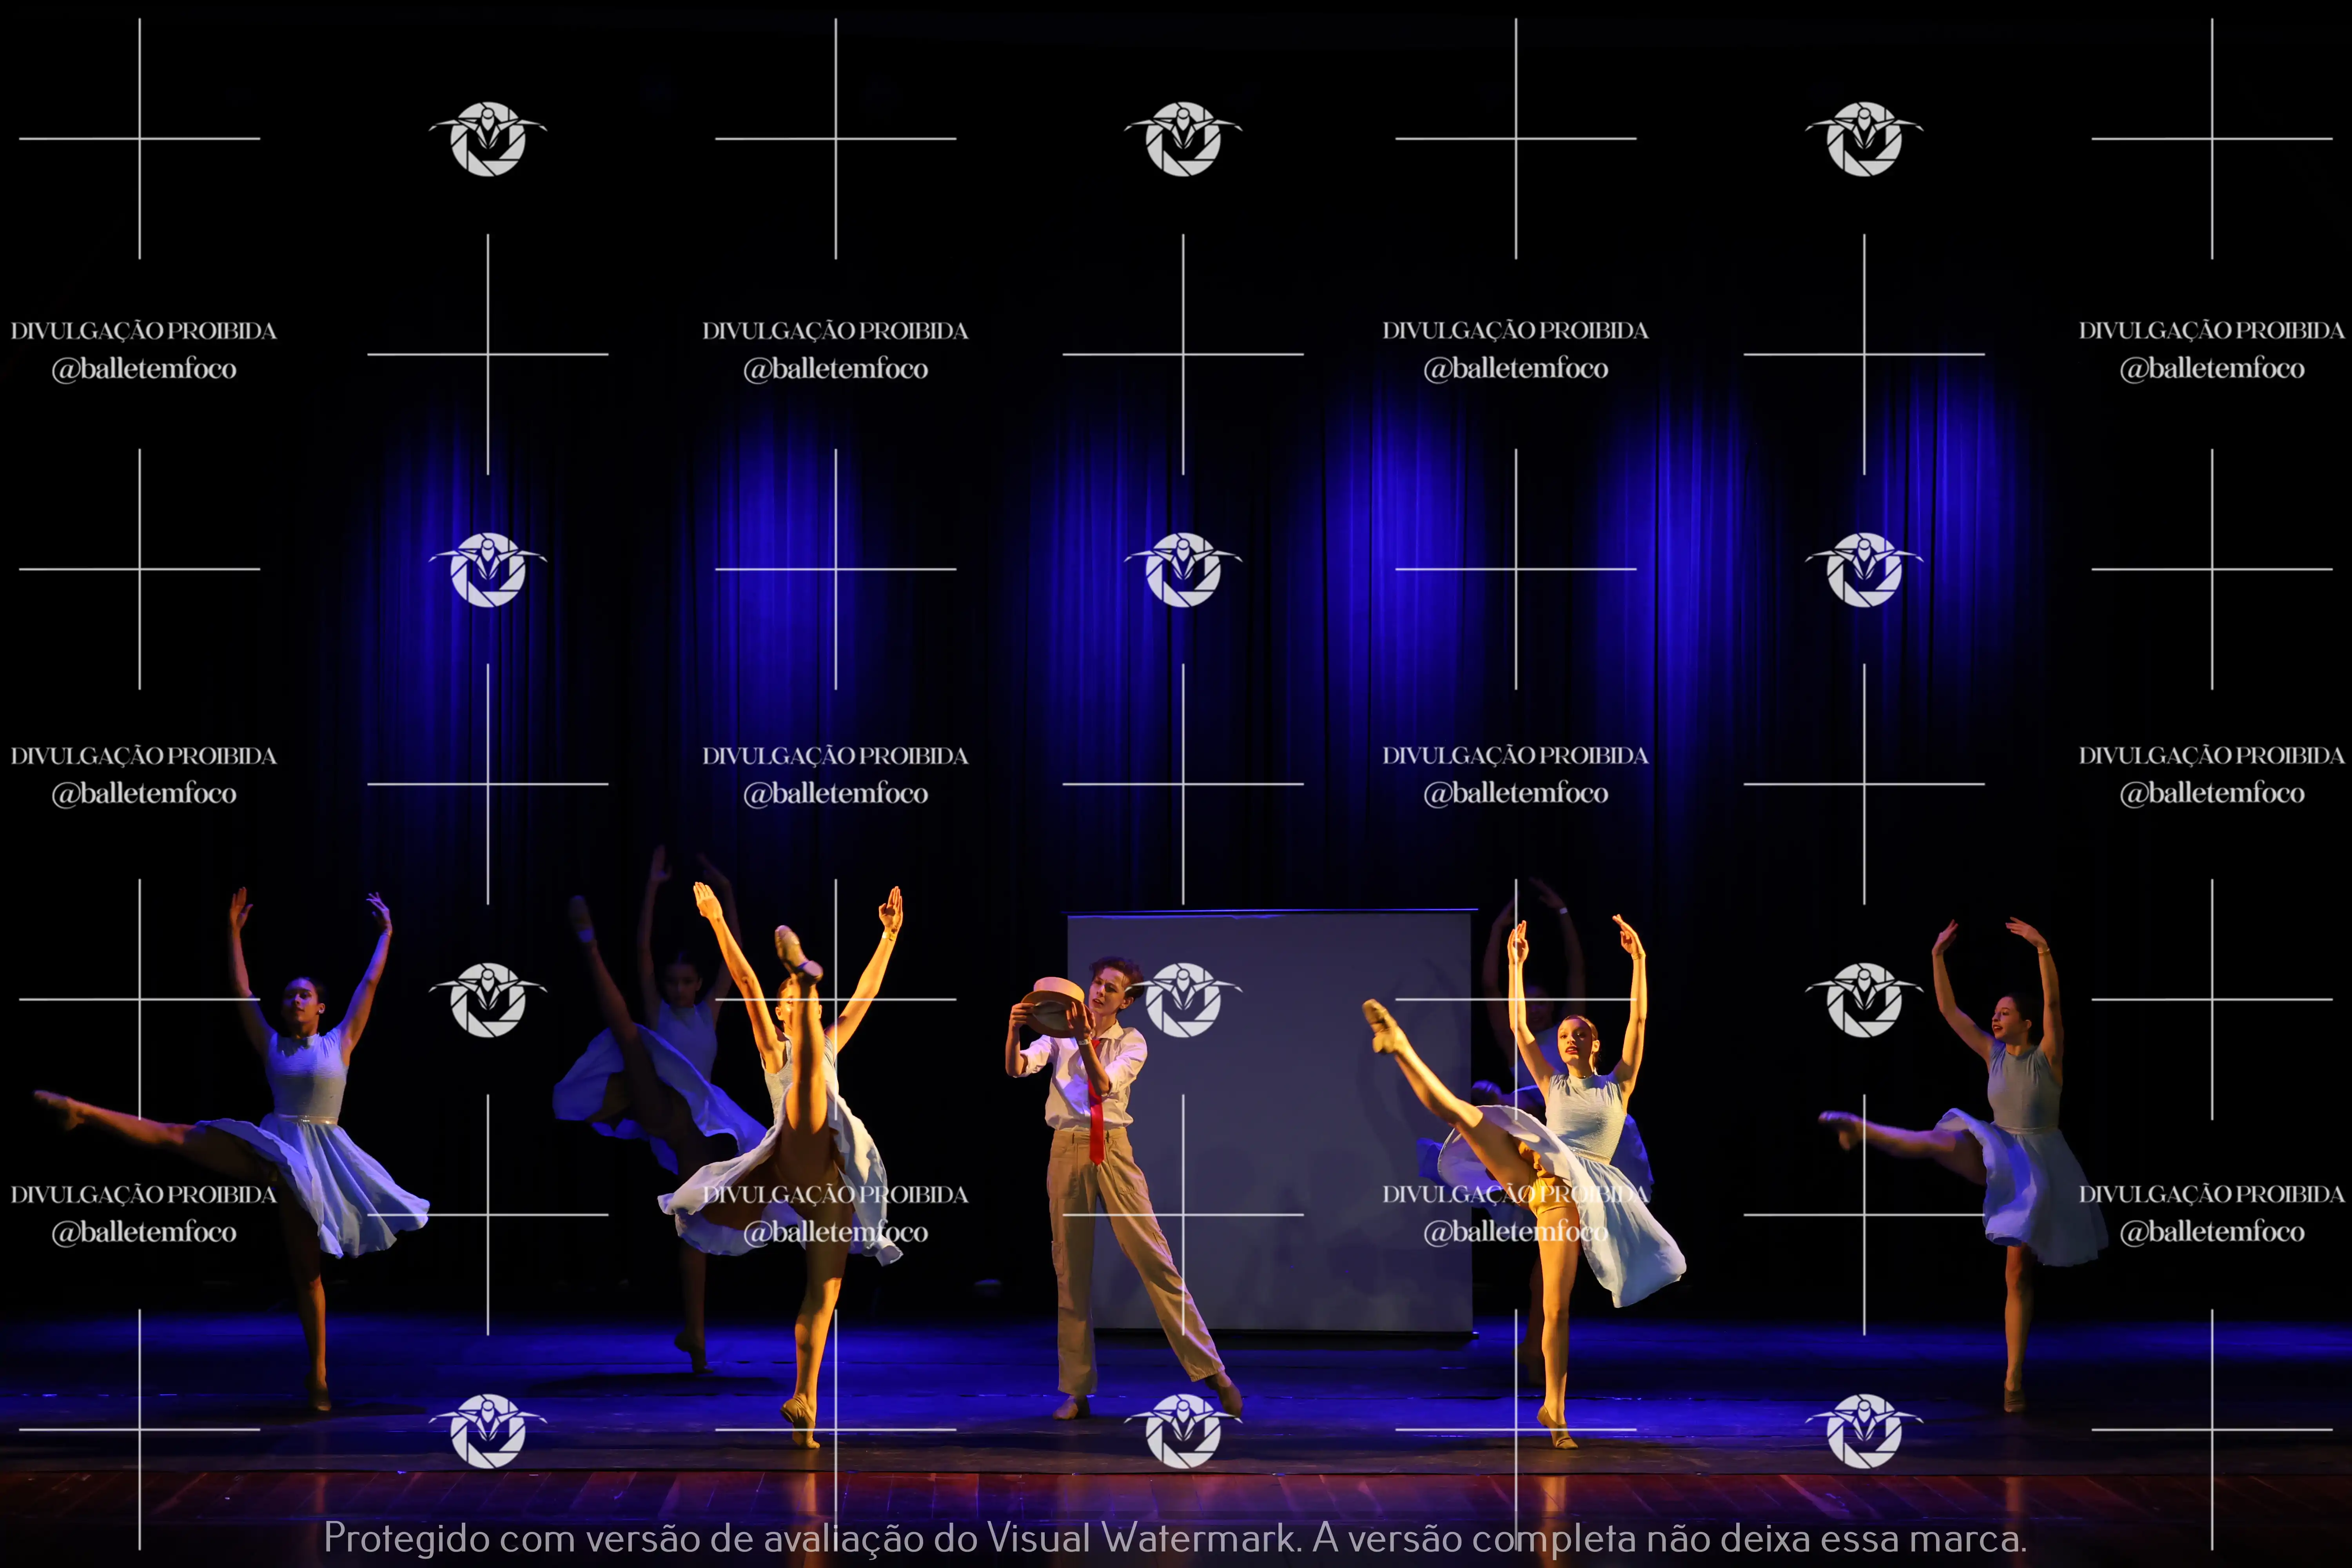Click the bottom-right shutter logo on the stage floor

(x=1864, y=1430)
